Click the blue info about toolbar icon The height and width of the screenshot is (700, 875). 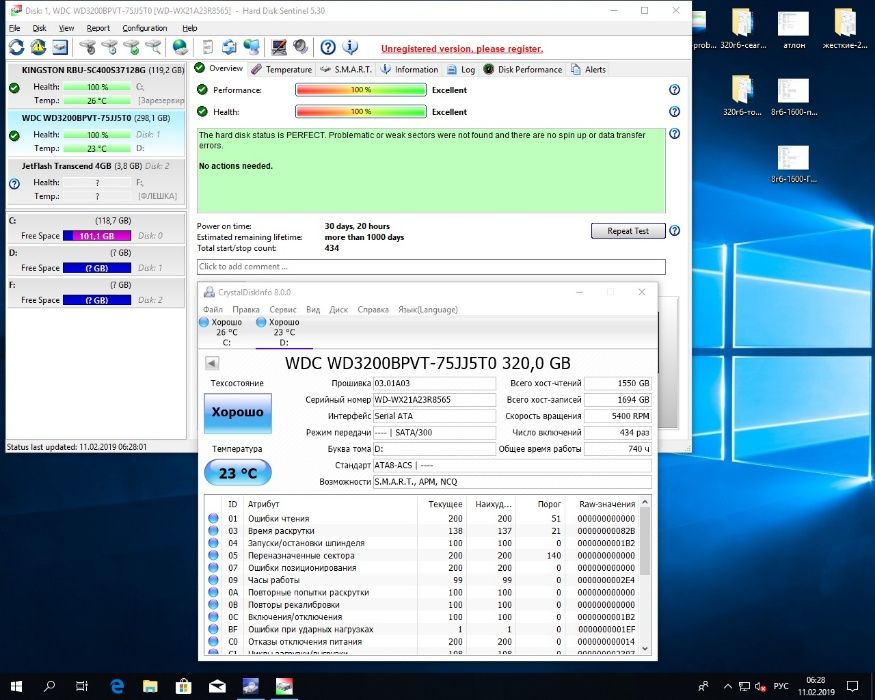click(350, 47)
